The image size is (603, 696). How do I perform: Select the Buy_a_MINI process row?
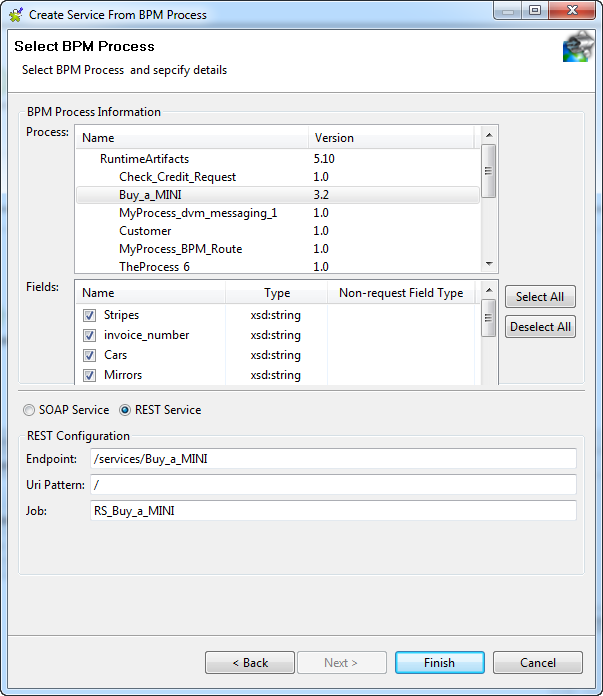pyautogui.click(x=278, y=195)
